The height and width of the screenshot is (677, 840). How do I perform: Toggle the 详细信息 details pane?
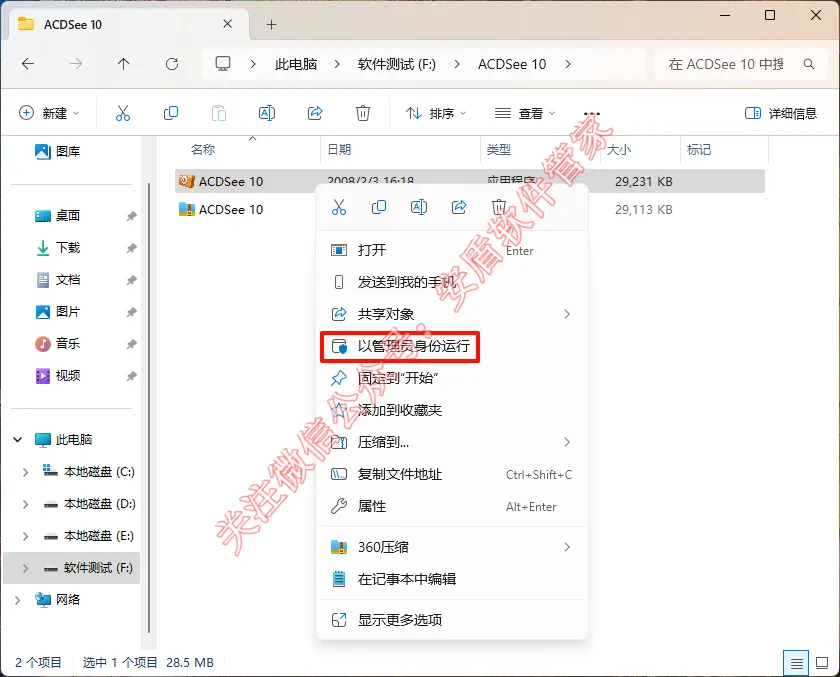[781, 113]
